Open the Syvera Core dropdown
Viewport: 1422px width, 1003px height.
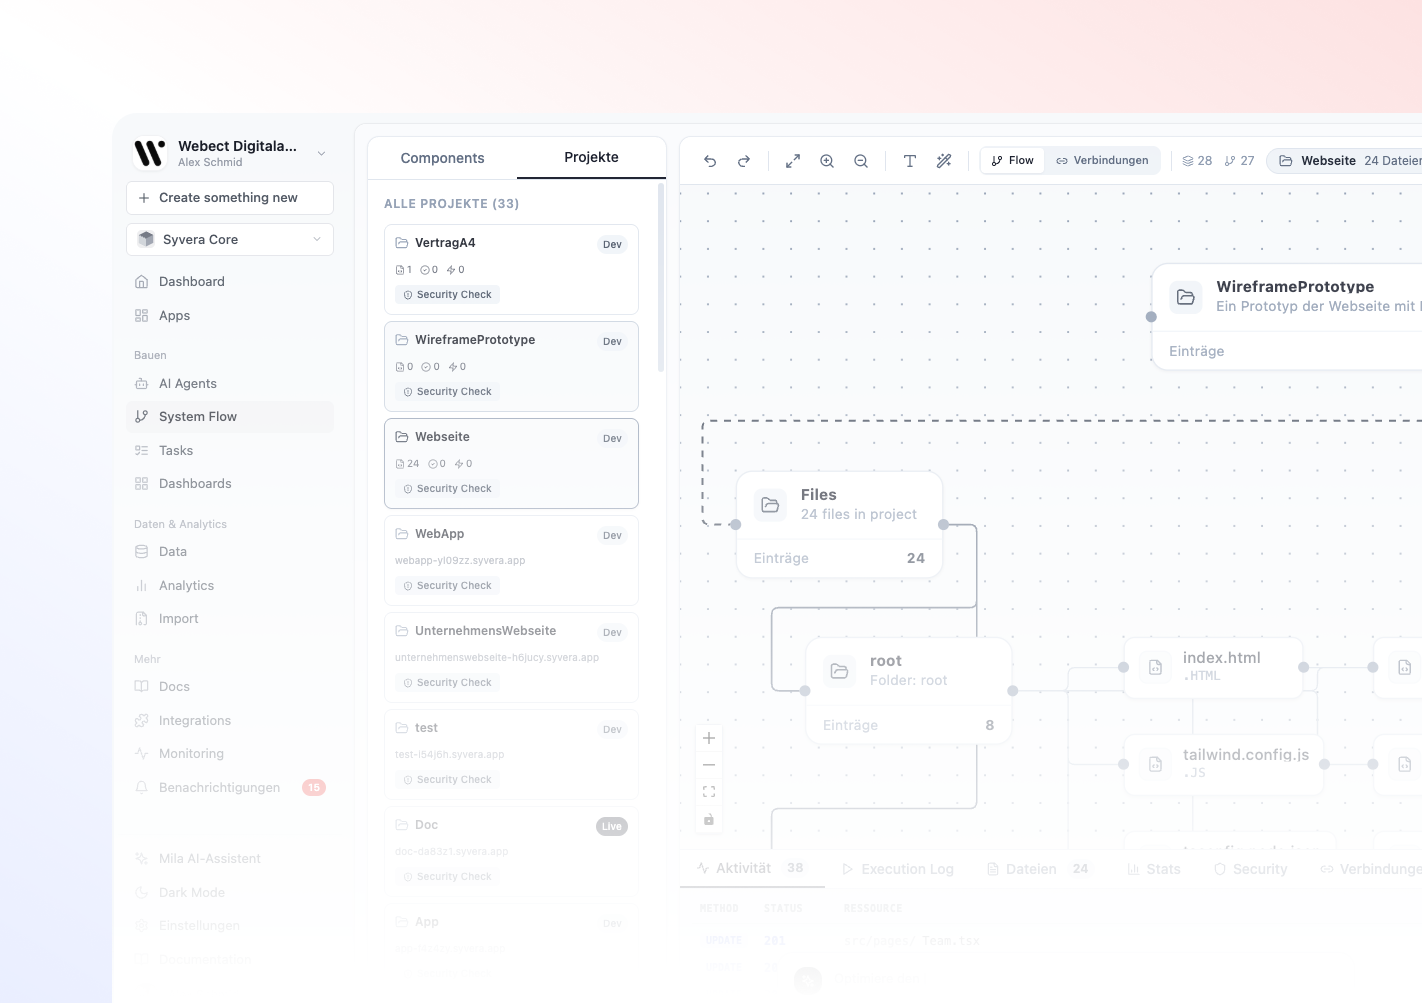(230, 240)
